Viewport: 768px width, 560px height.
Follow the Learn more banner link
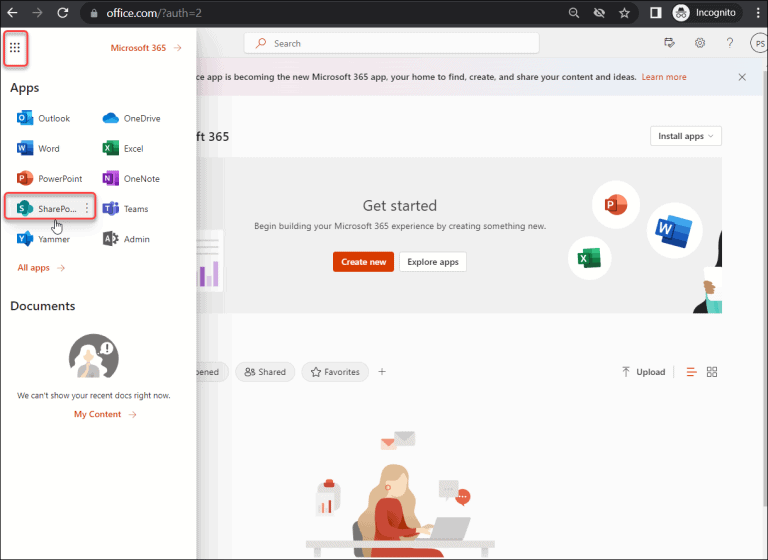tap(664, 77)
